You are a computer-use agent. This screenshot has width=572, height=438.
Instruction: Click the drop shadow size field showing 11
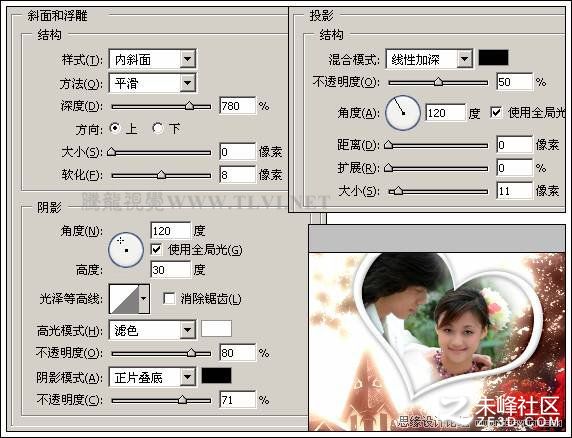[514, 191]
